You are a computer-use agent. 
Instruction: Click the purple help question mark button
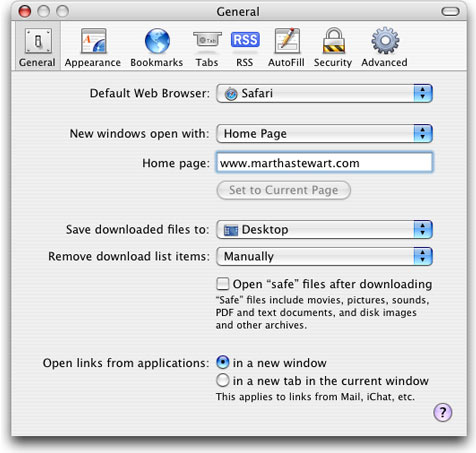[442, 412]
